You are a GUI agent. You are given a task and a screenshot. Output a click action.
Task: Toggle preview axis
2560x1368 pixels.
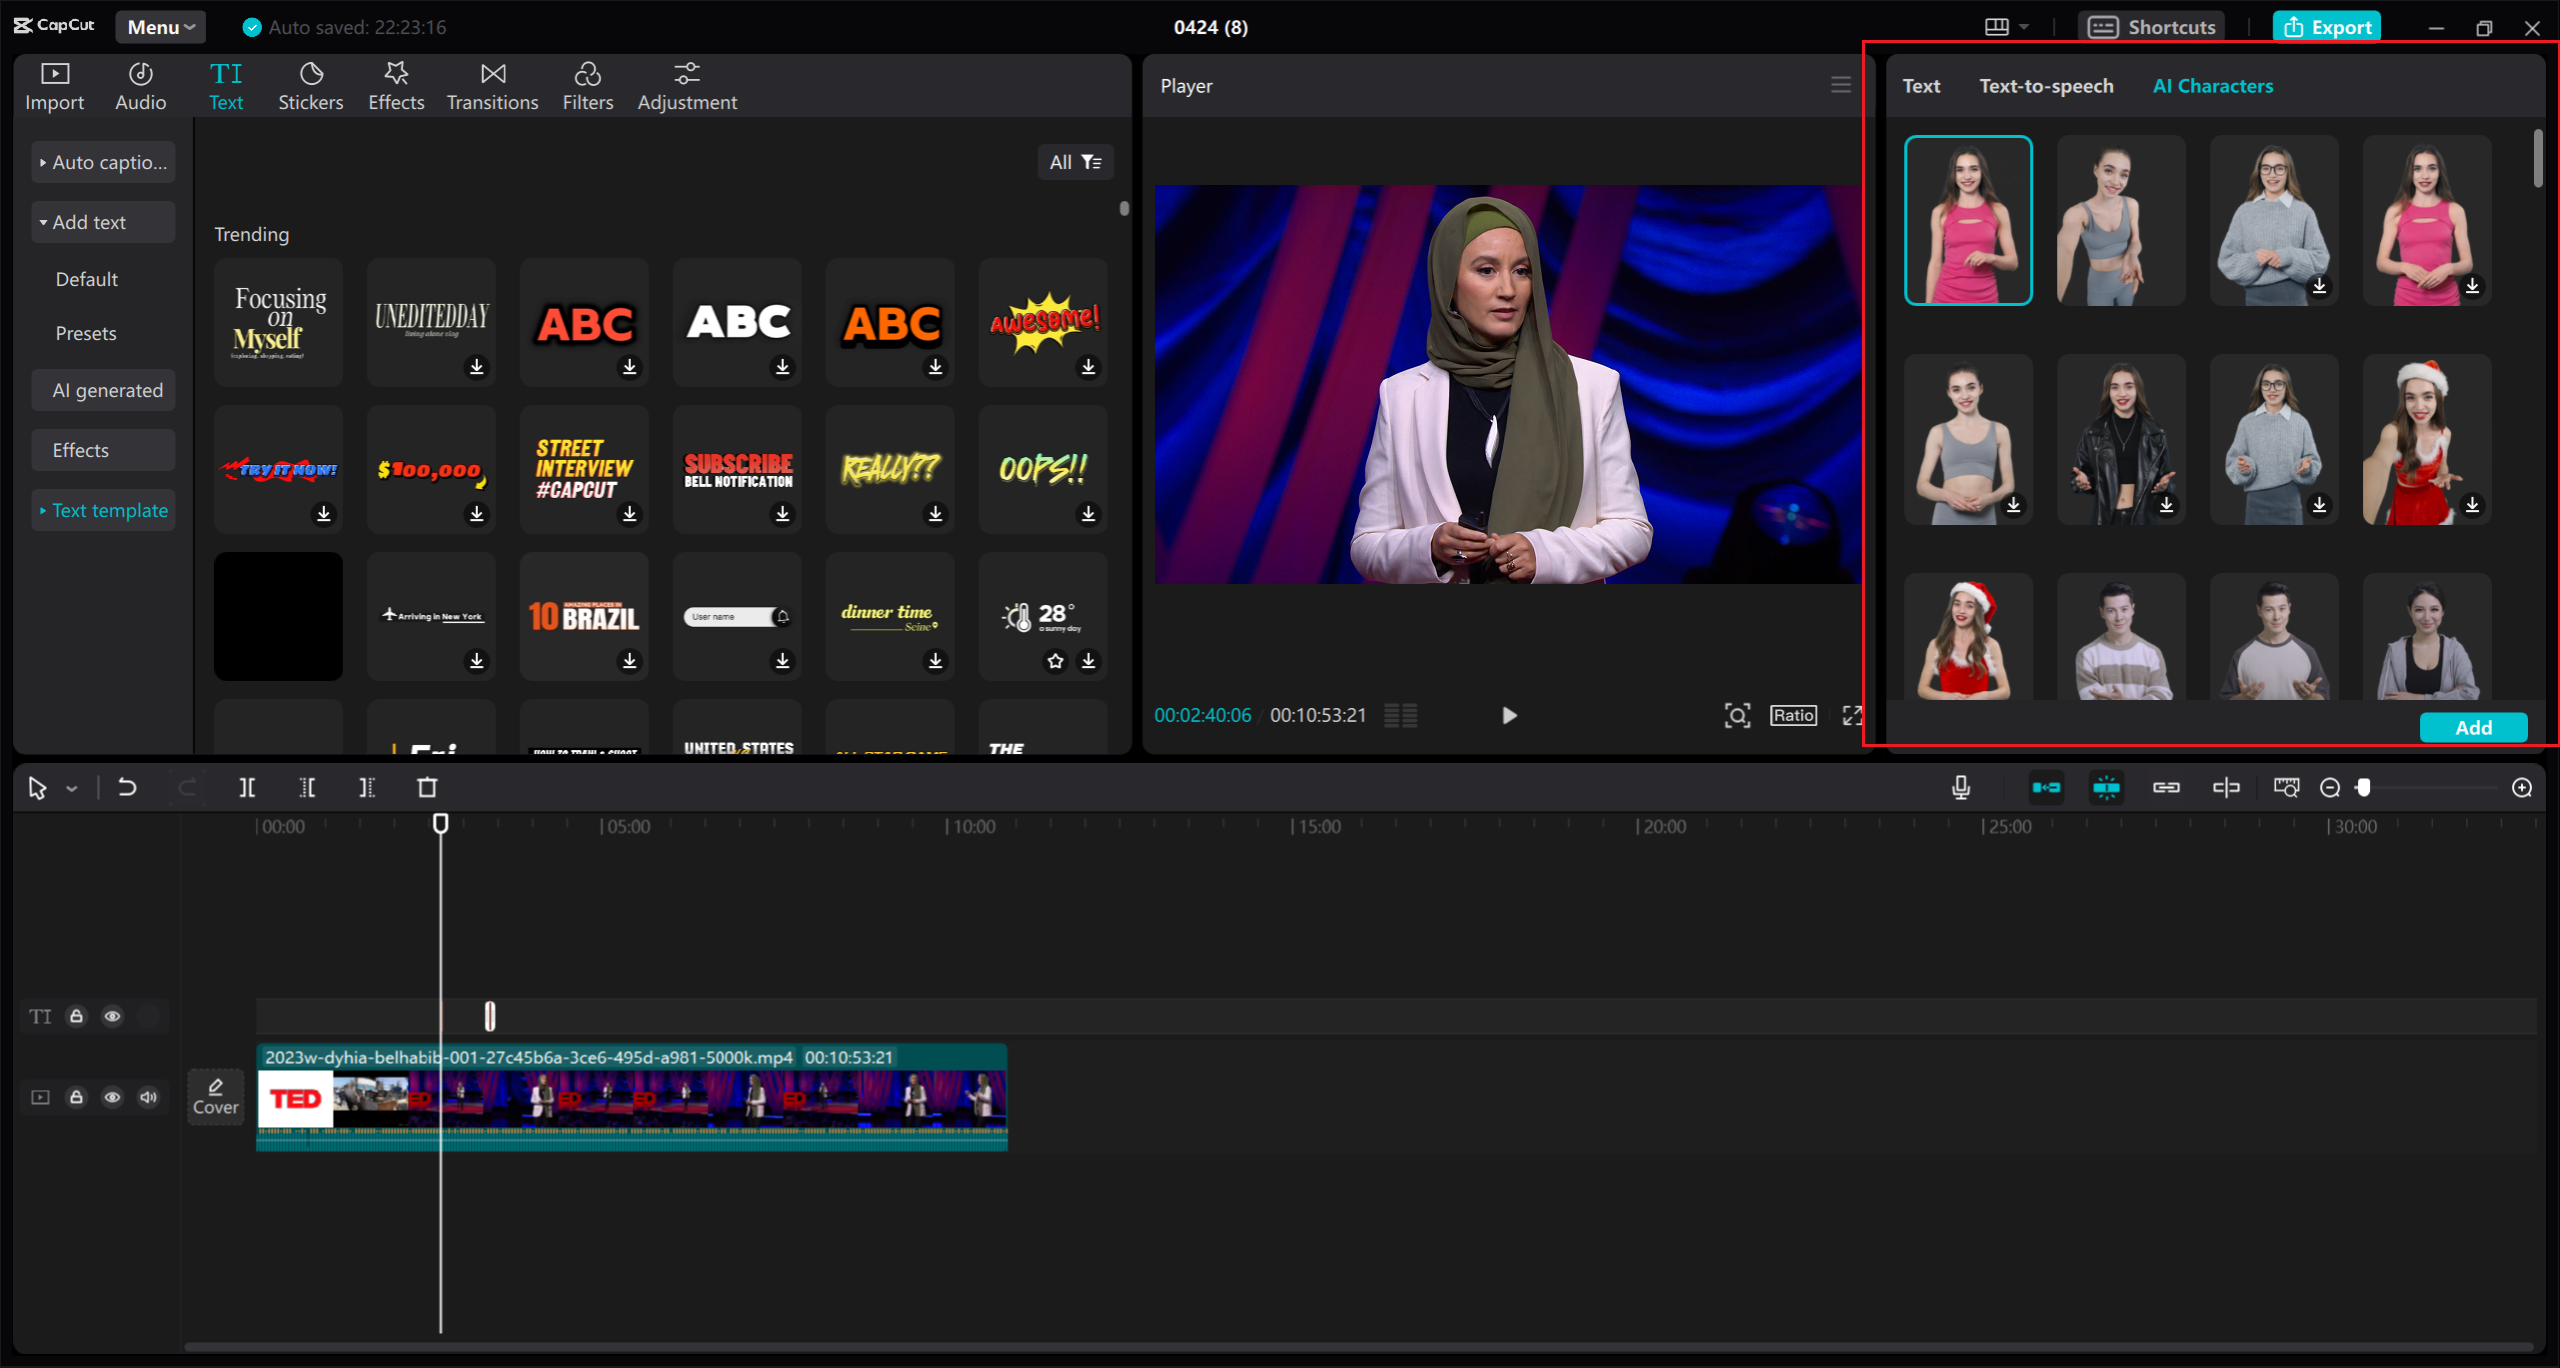click(2226, 788)
